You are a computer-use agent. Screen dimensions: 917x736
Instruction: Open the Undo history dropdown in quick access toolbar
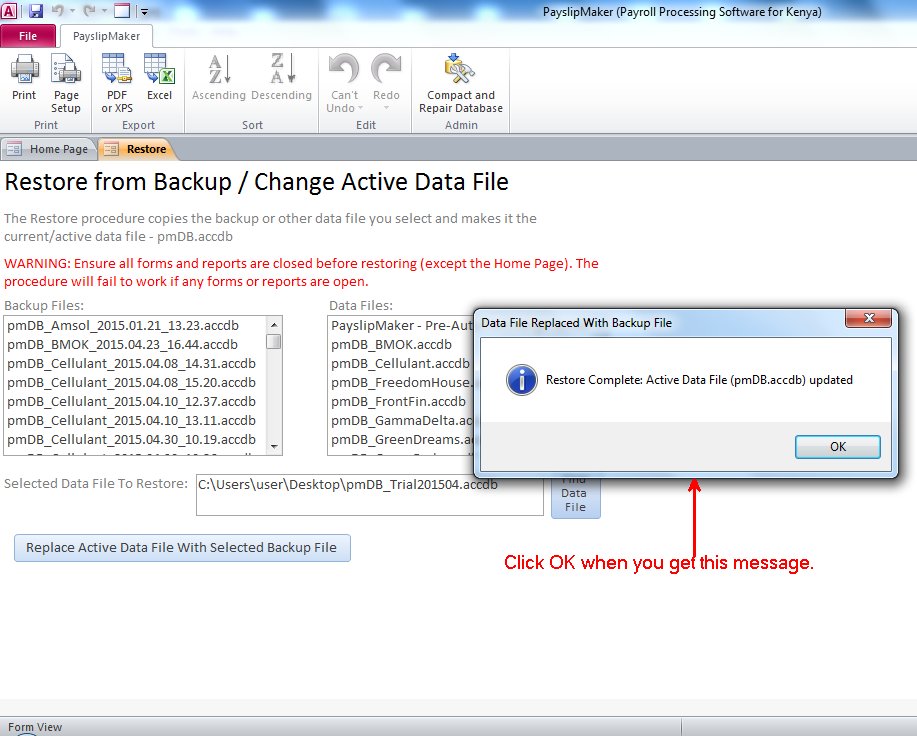(x=72, y=11)
